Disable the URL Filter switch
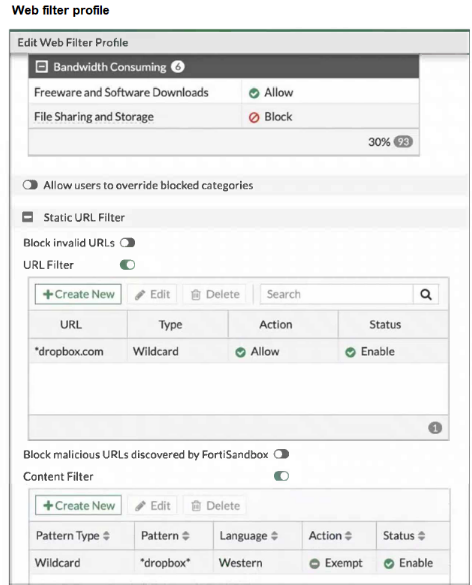The image size is (472, 585). tap(127, 265)
